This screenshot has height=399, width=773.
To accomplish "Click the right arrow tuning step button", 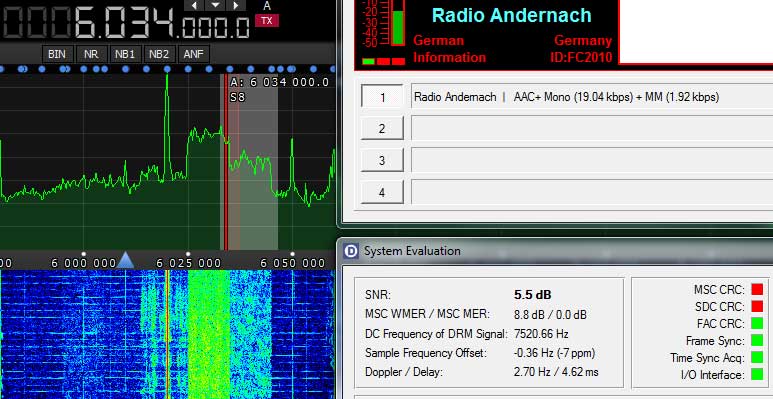I will point(236,5).
